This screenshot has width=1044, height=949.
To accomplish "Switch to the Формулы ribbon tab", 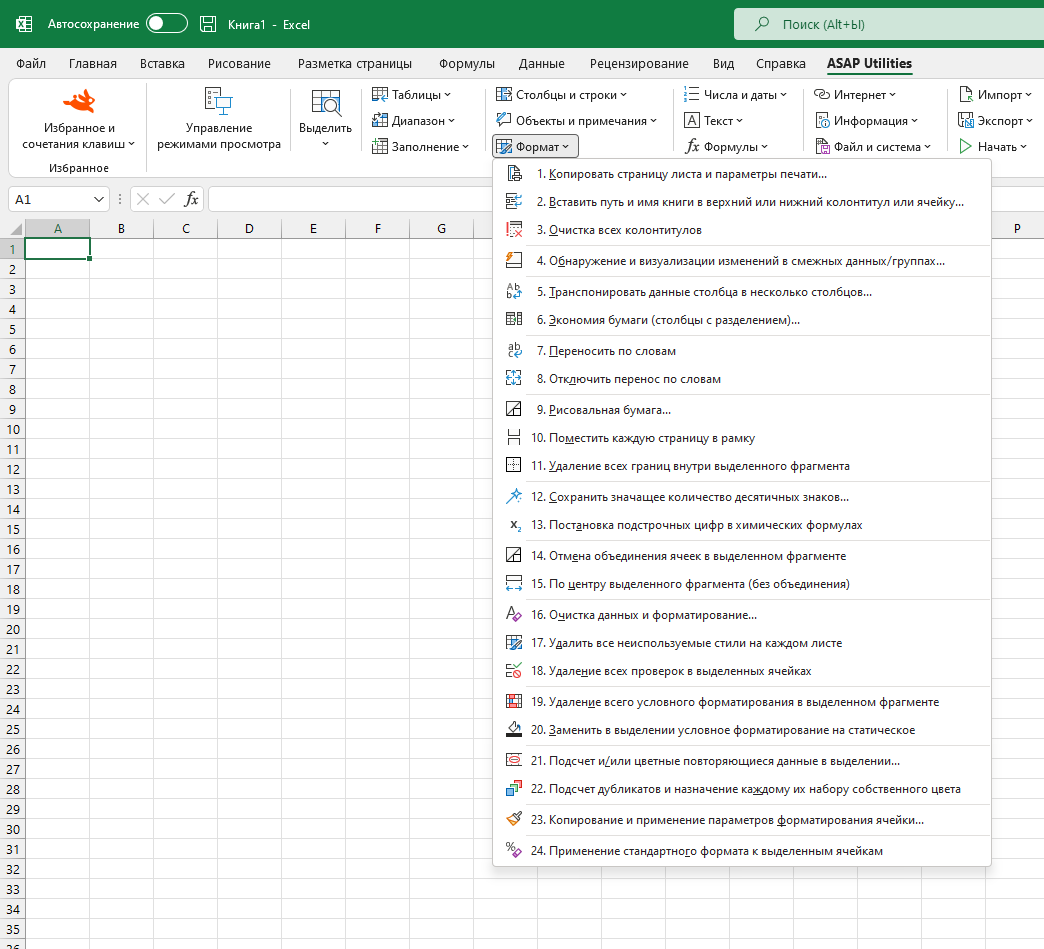I will 467,63.
